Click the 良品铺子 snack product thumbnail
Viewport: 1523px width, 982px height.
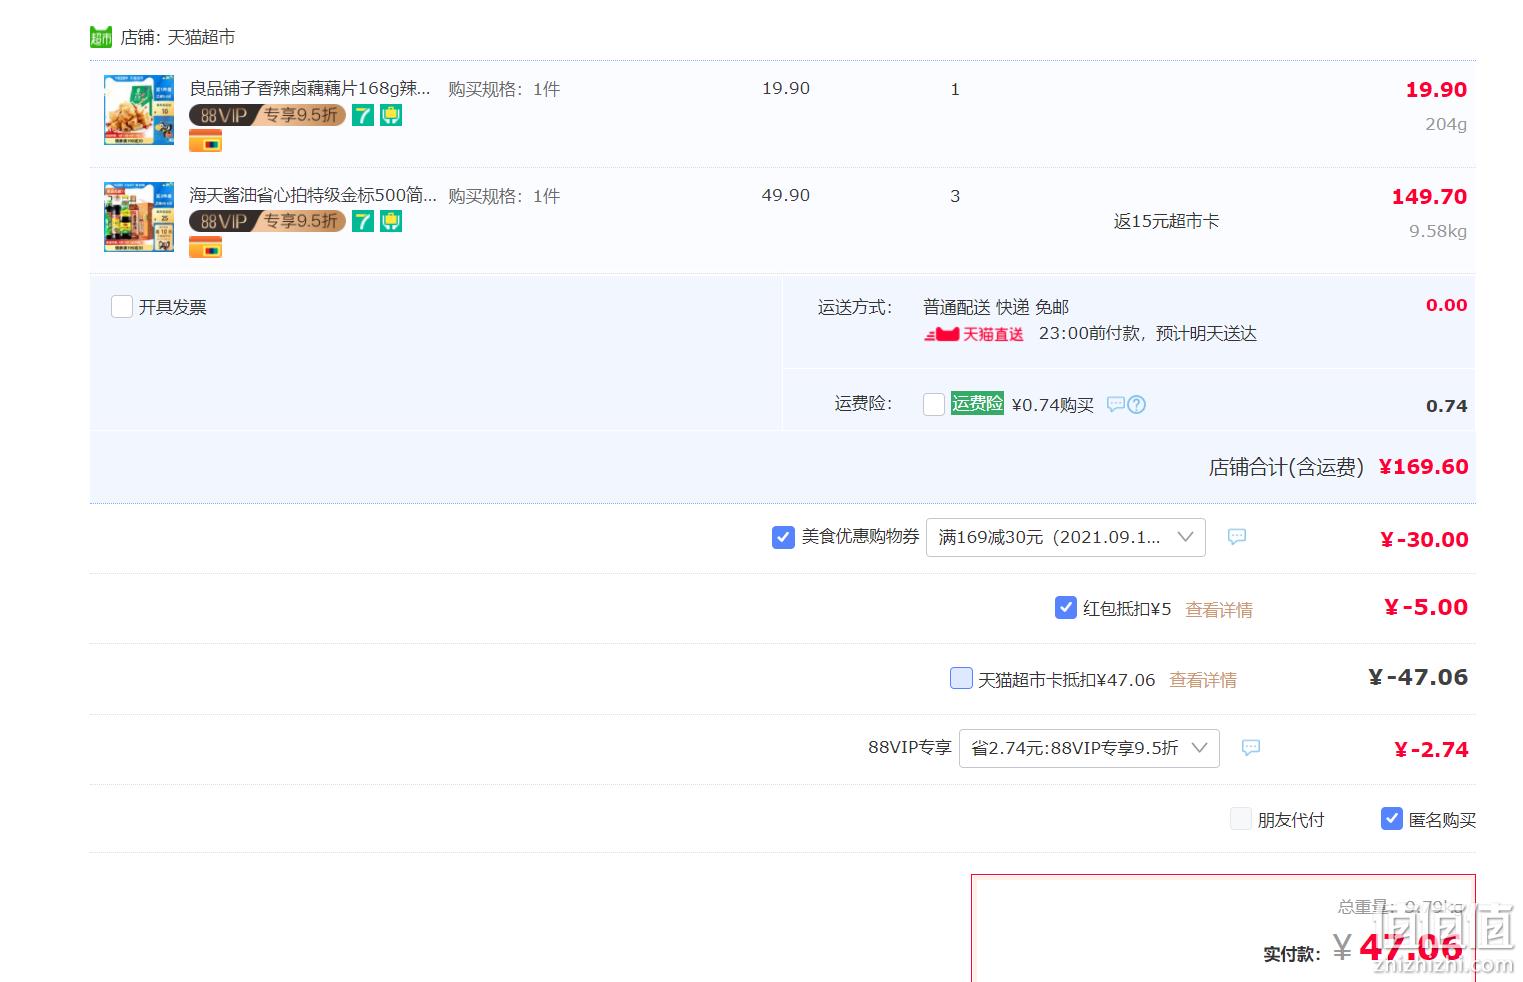click(139, 109)
